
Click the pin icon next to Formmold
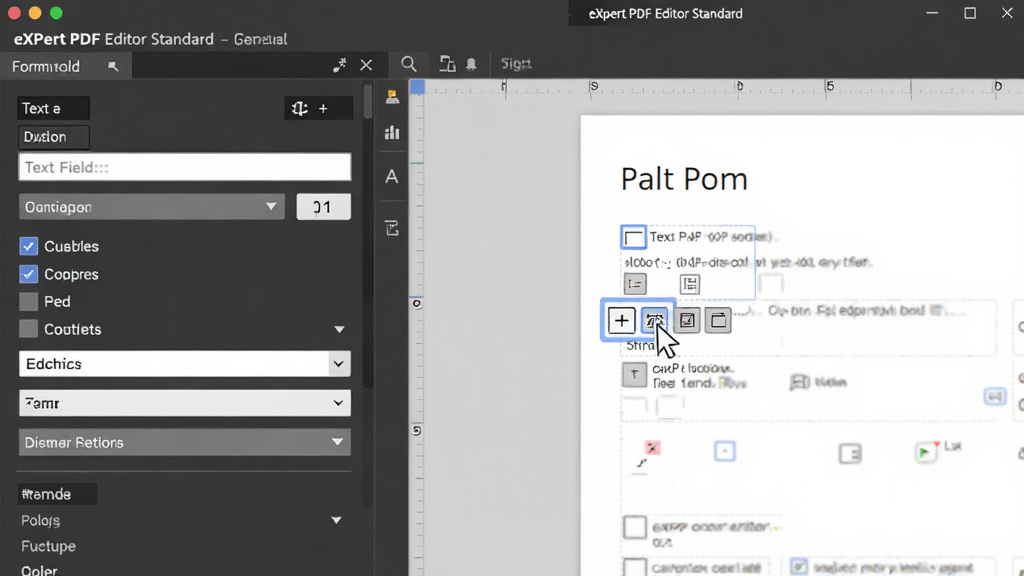point(113,67)
